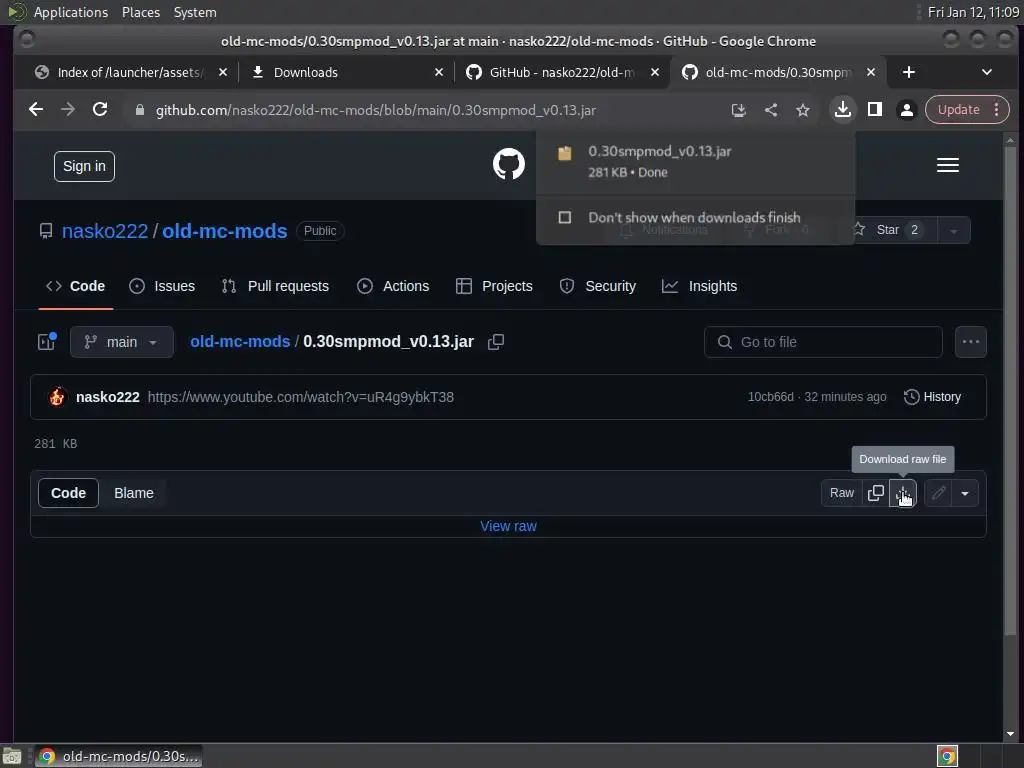This screenshot has width=1024, height=768.
Task: Open the commit History
Action: (932, 397)
